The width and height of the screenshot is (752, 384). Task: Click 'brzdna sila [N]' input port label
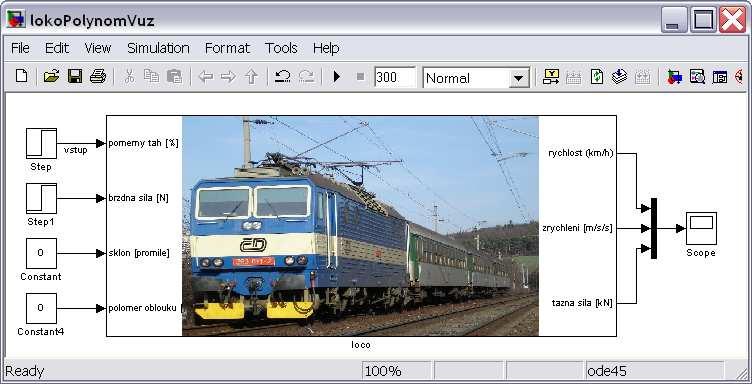click(138, 198)
